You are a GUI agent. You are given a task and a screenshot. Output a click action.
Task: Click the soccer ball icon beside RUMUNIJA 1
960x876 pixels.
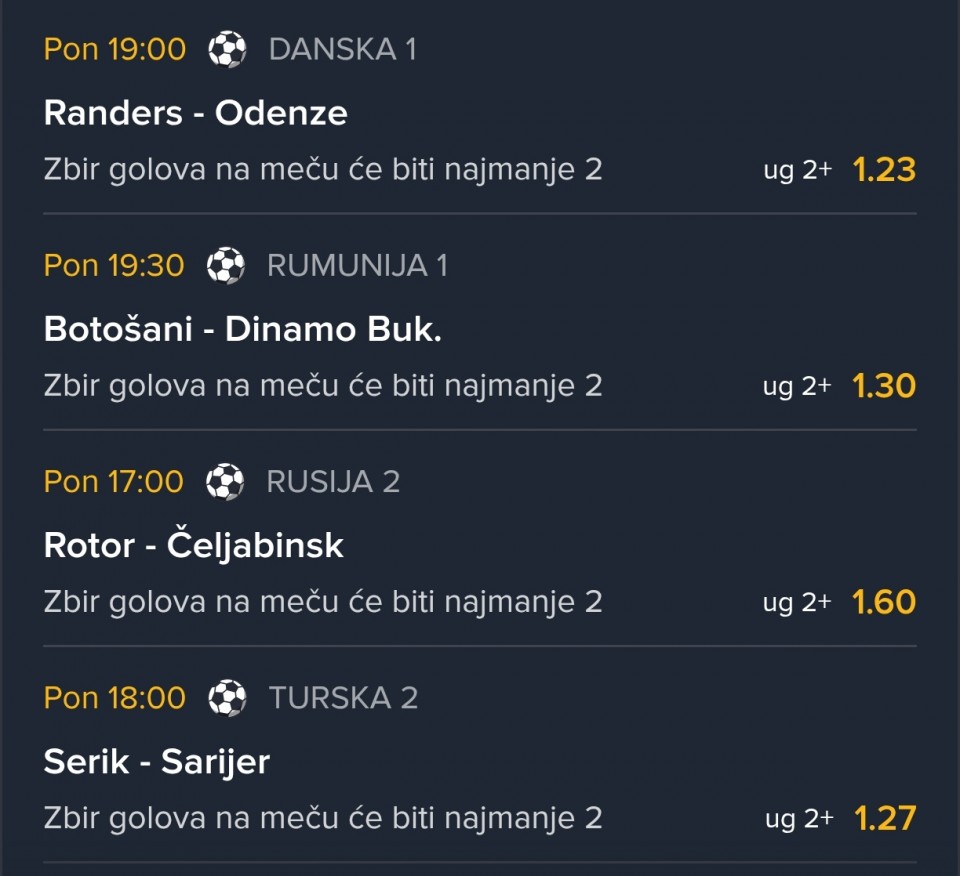(225, 265)
